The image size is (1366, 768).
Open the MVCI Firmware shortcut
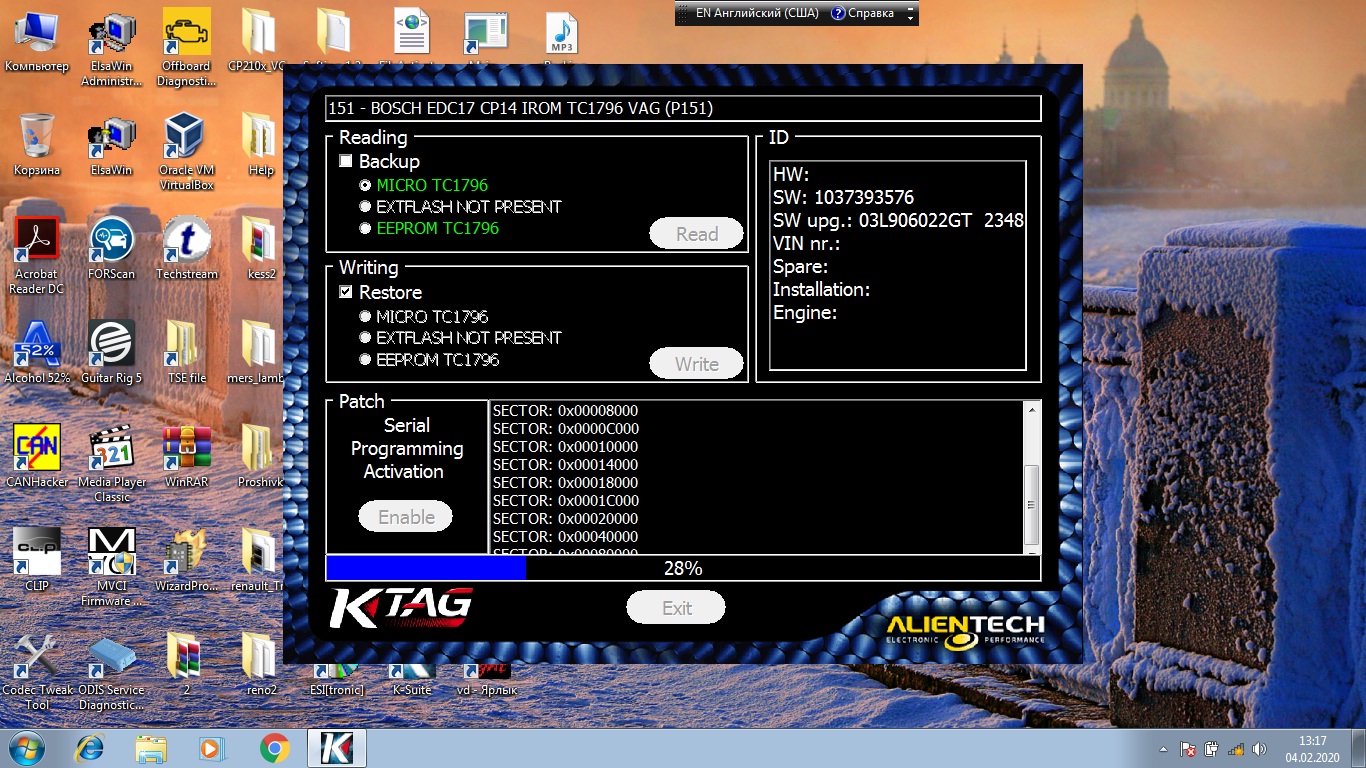(112, 568)
